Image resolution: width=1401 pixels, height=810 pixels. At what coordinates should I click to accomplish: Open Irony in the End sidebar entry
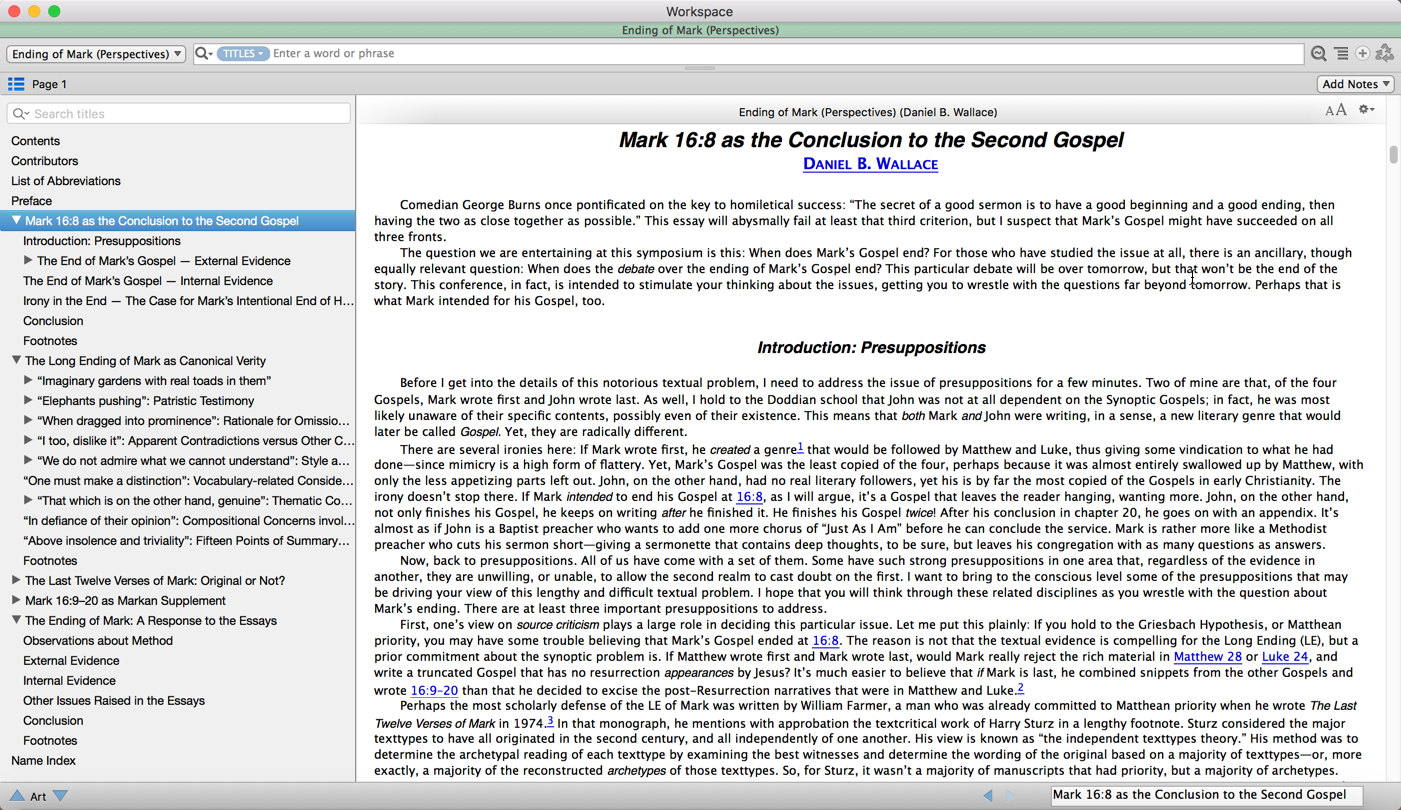tap(188, 301)
